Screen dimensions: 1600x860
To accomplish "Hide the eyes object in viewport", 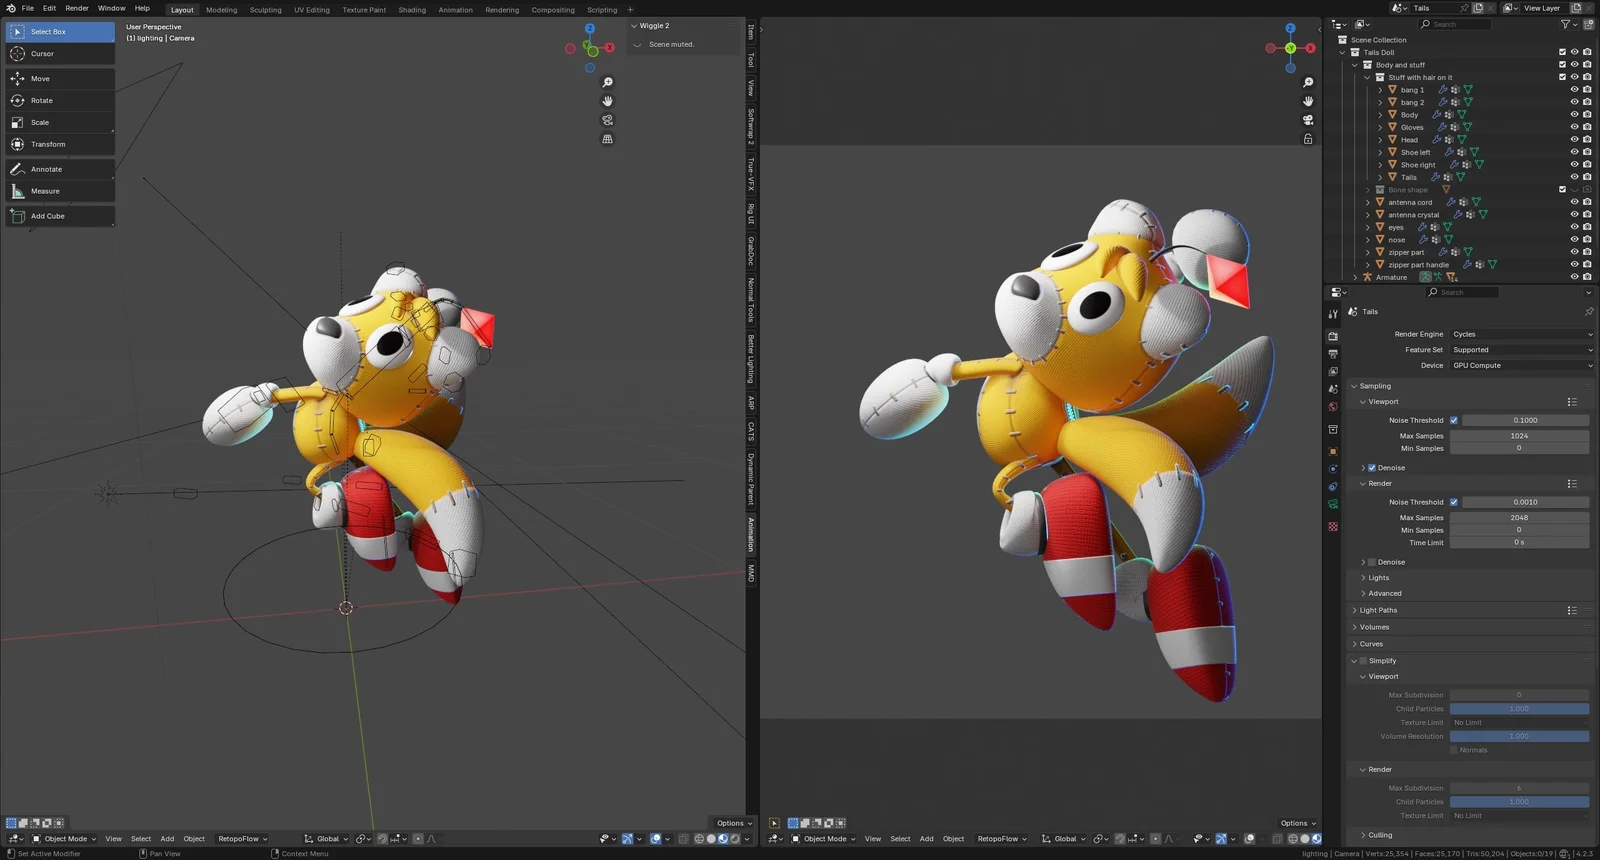I will 1574,227.
